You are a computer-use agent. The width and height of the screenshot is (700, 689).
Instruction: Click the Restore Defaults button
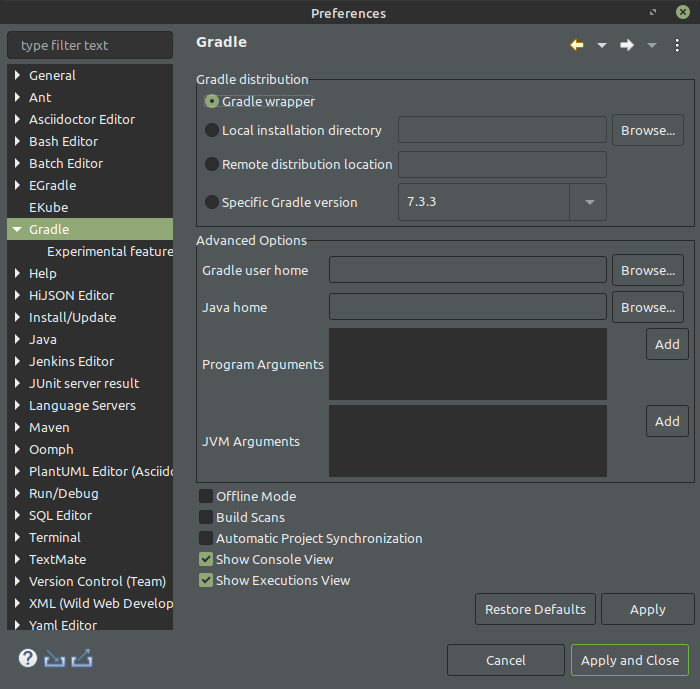(x=535, y=609)
